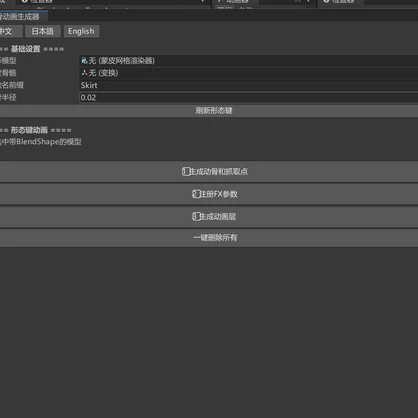The image size is (418, 418).
Task: Click the 一键删除所有 delete-all button
Action: (209, 238)
